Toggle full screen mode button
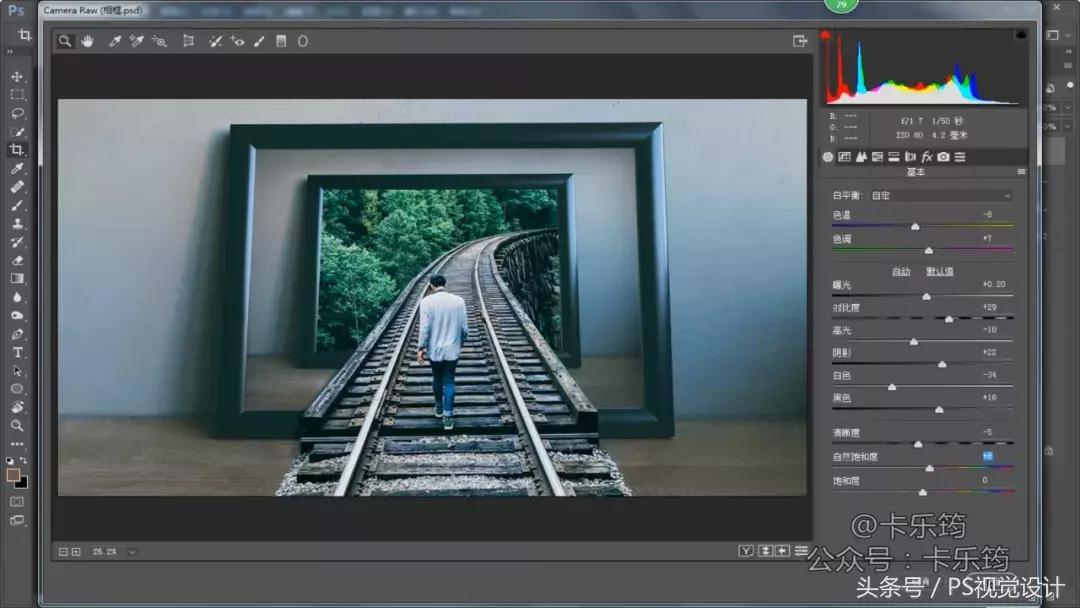The width and height of the screenshot is (1080, 608). 799,41
